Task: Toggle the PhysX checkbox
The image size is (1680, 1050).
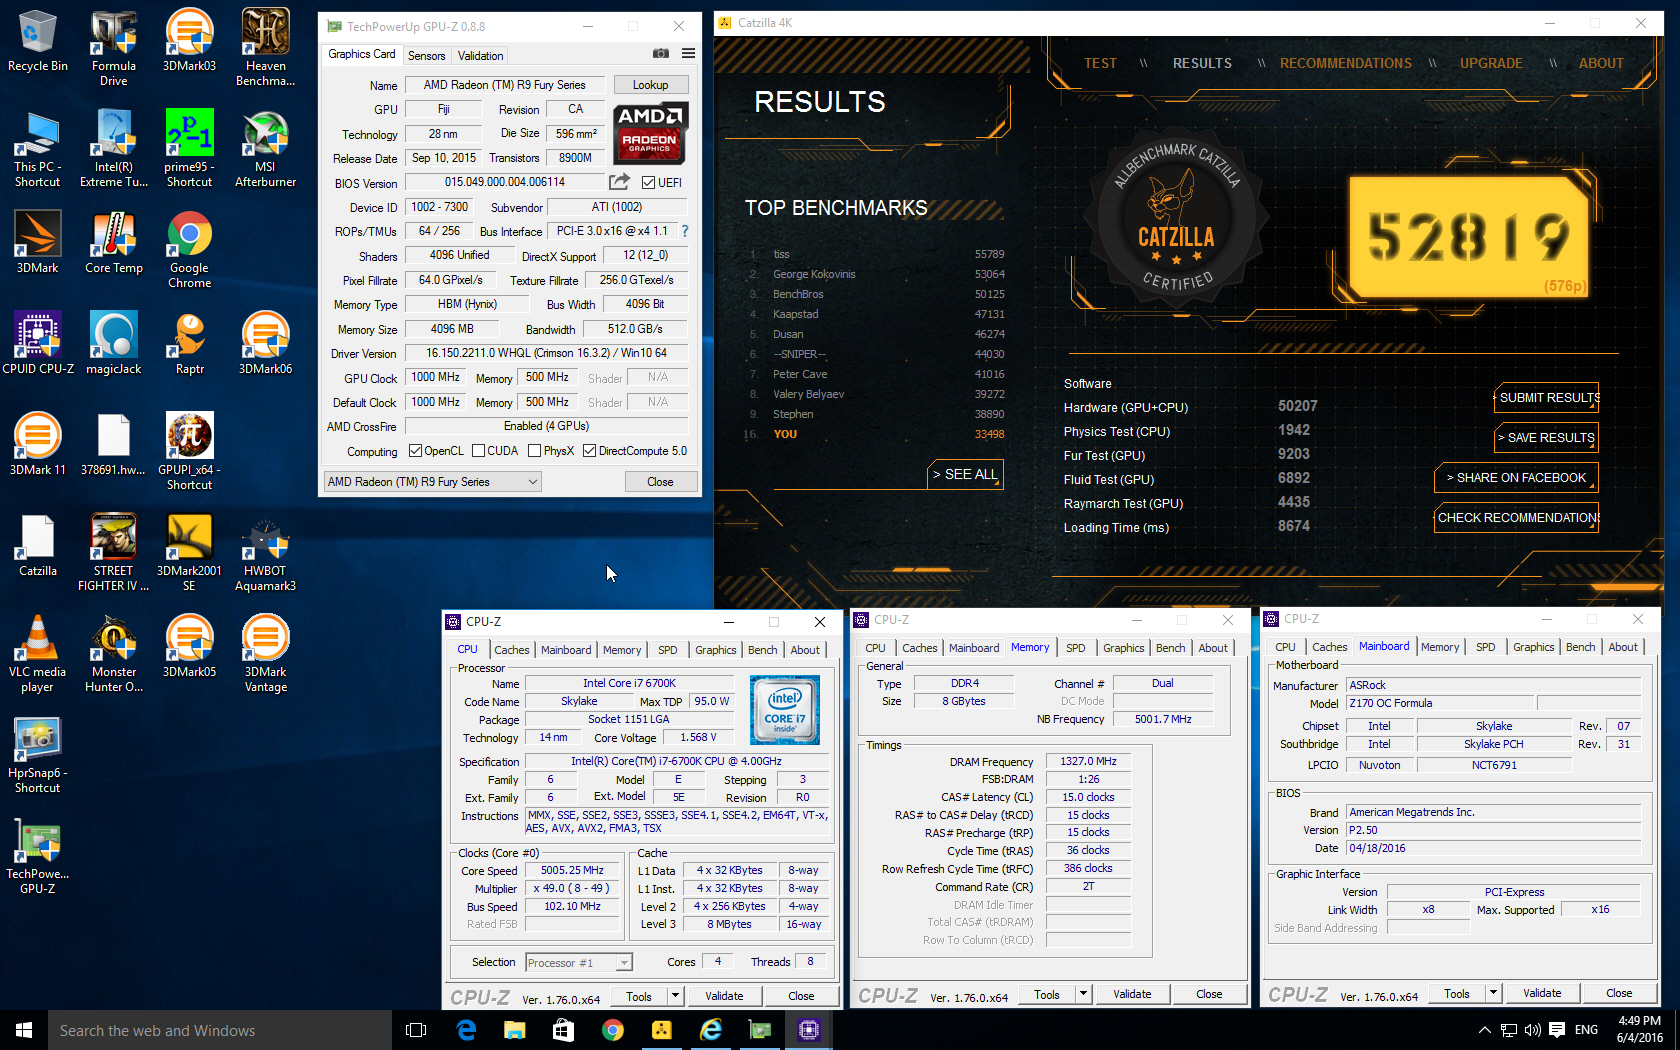Action: coord(534,451)
